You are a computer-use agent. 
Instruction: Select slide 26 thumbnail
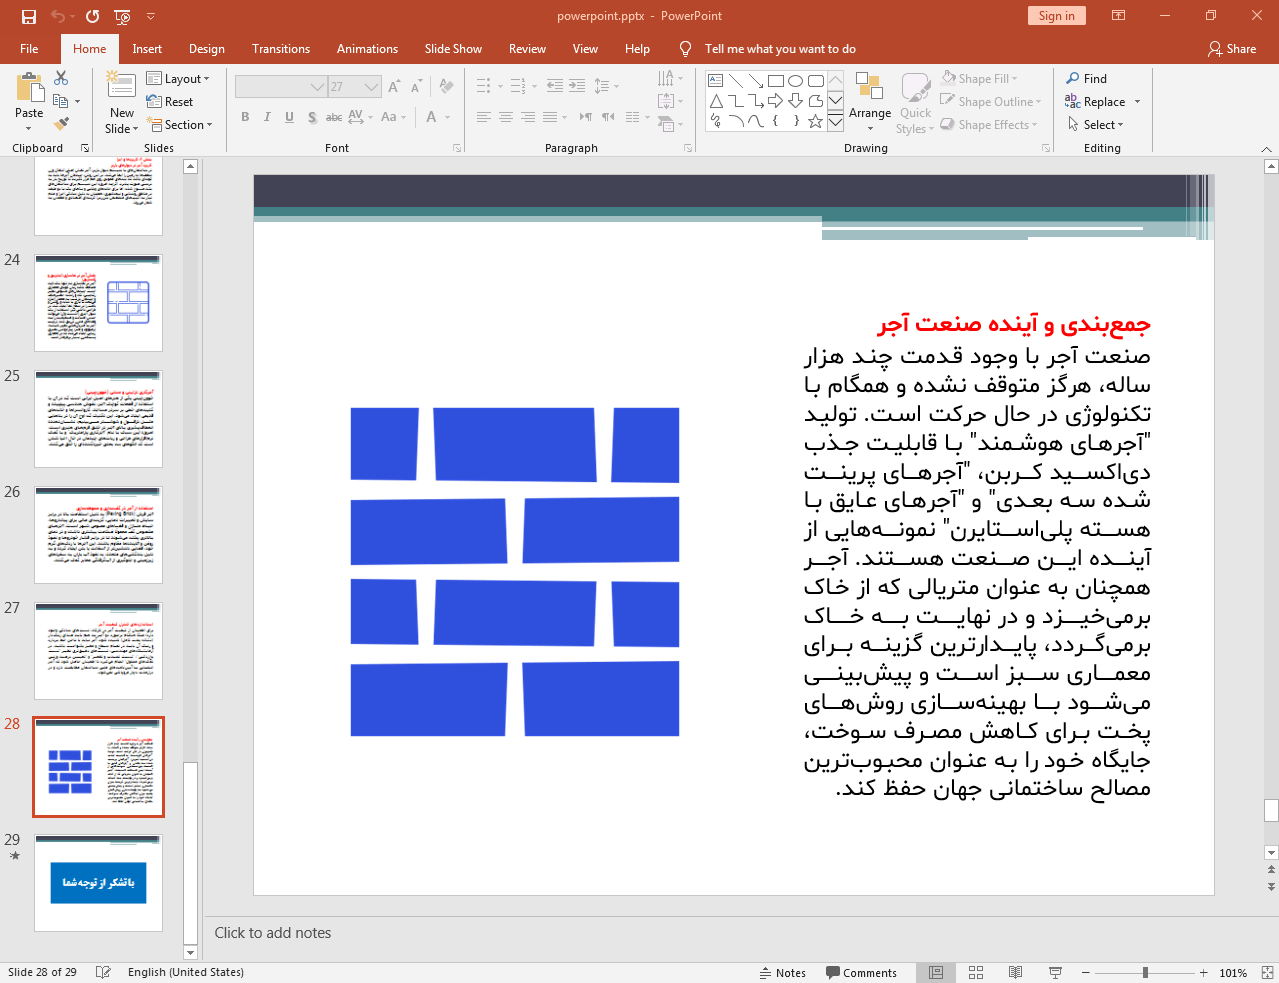98,535
